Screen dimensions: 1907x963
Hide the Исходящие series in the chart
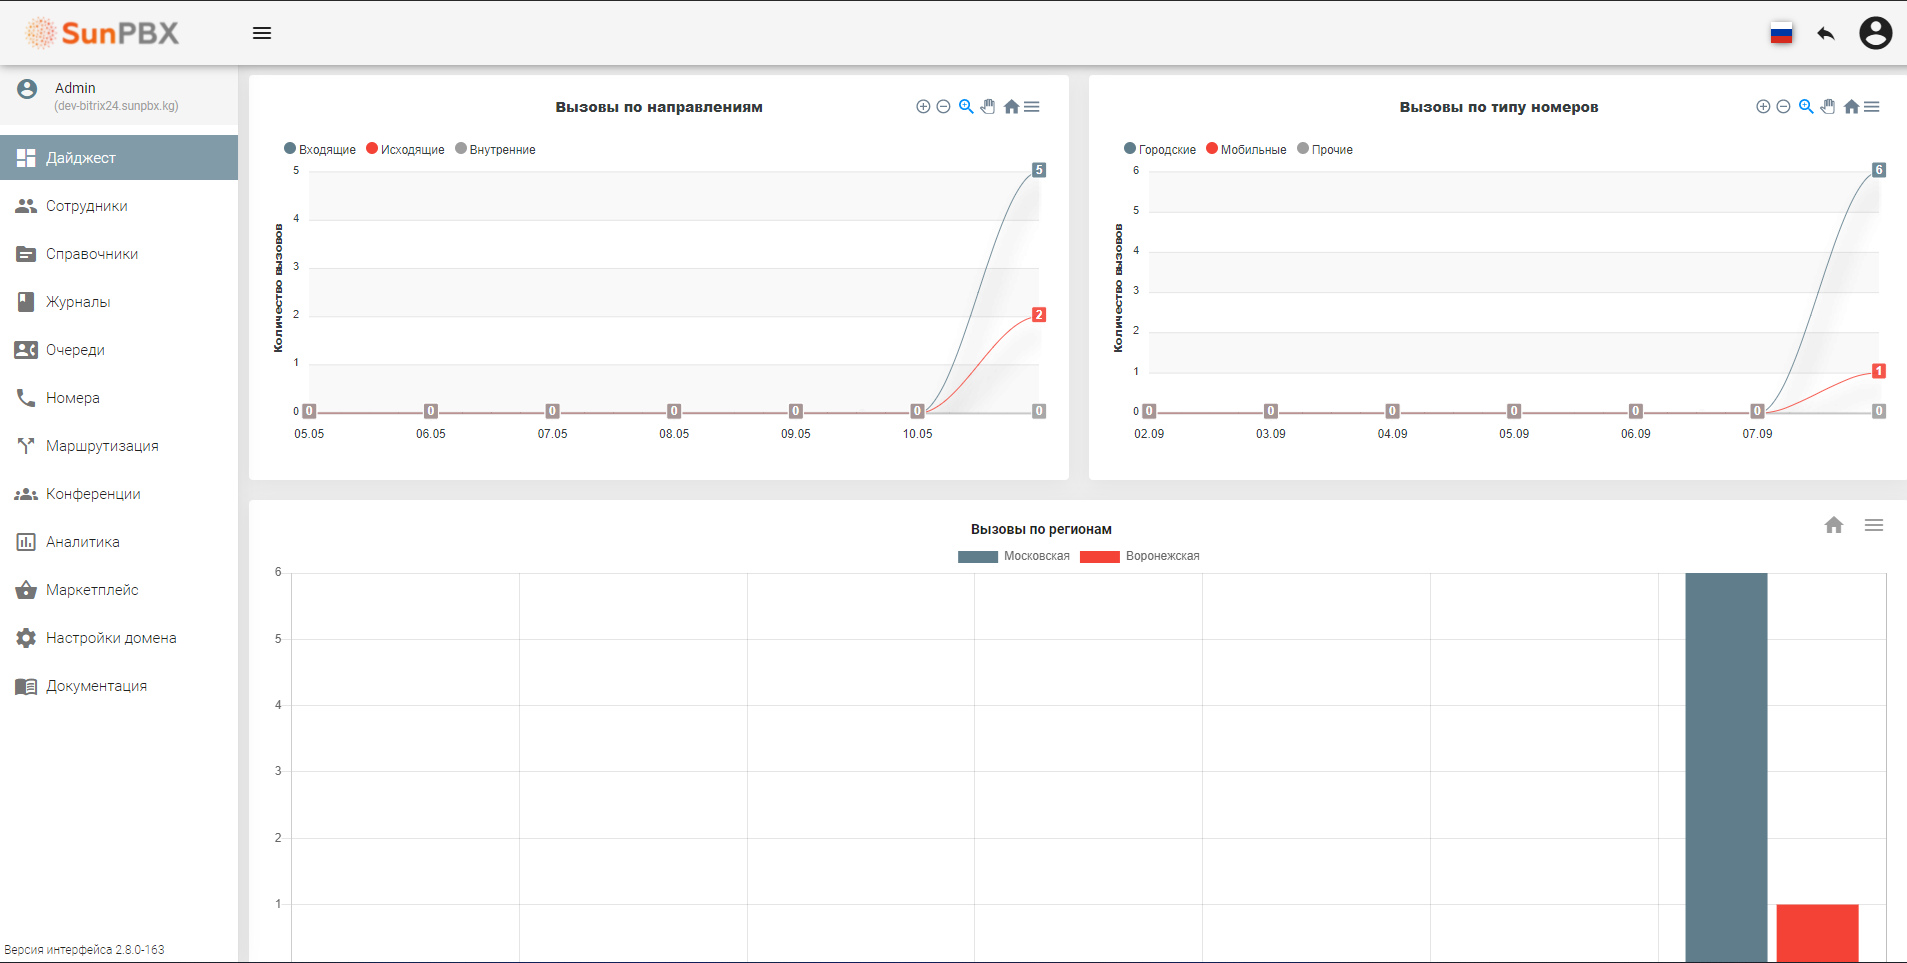pyautogui.click(x=405, y=149)
